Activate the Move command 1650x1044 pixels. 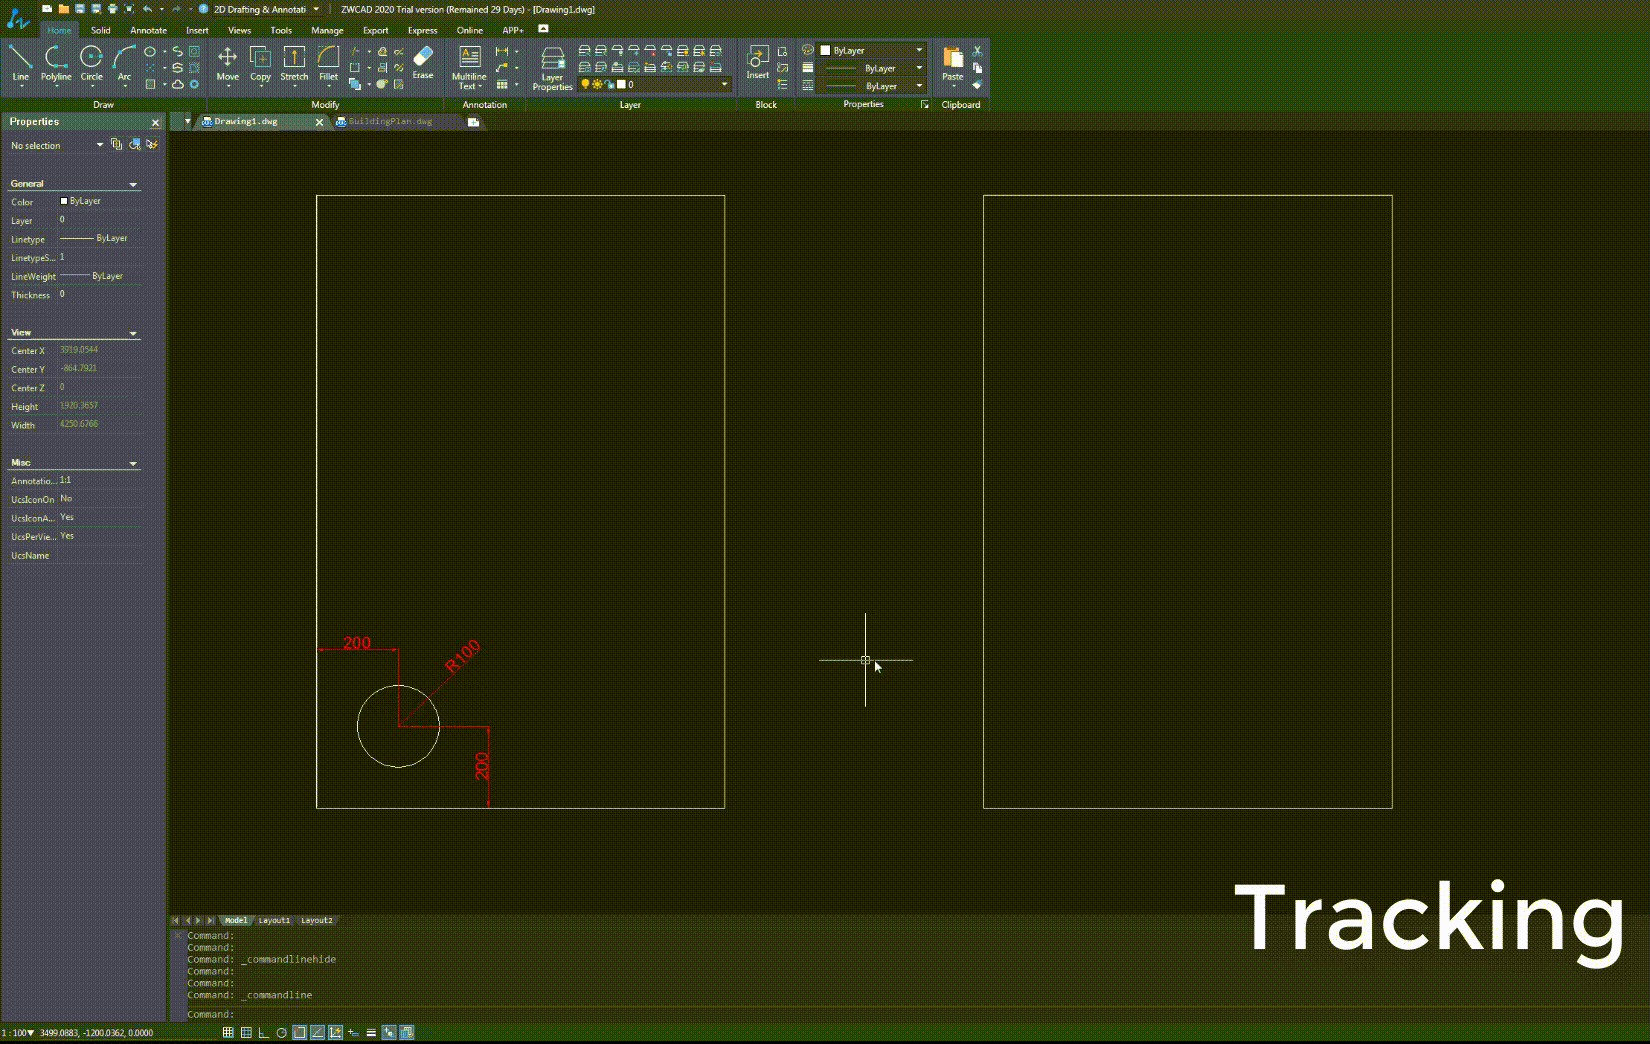point(228,62)
